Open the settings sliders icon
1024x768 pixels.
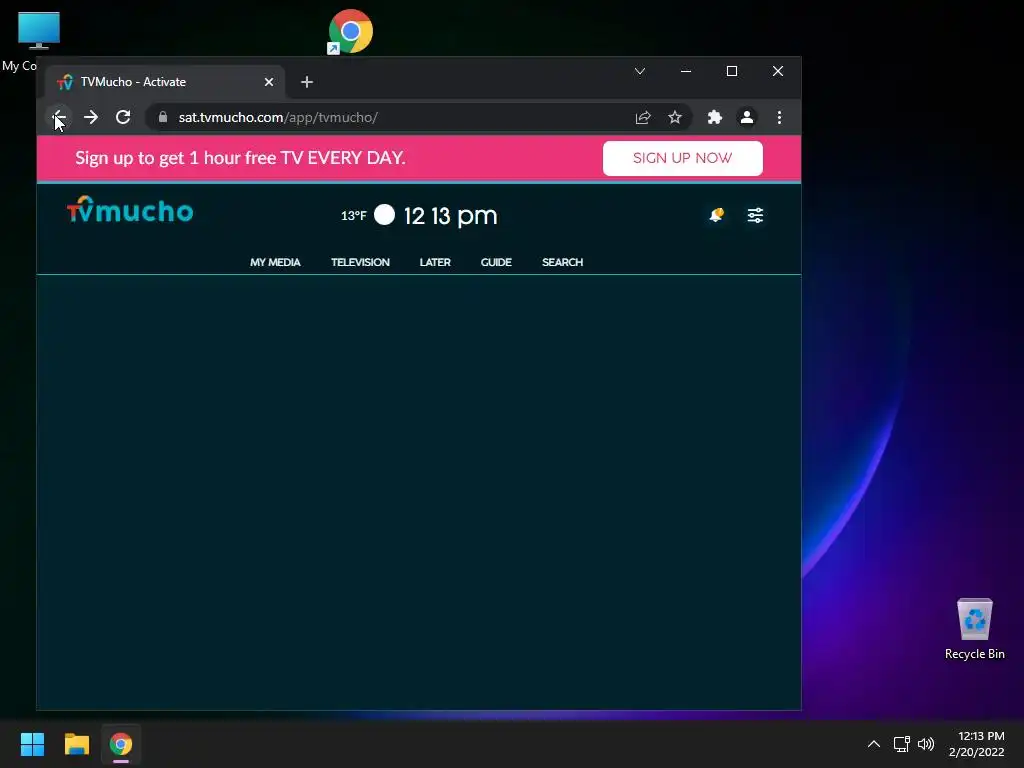click(x=755, y=216)
